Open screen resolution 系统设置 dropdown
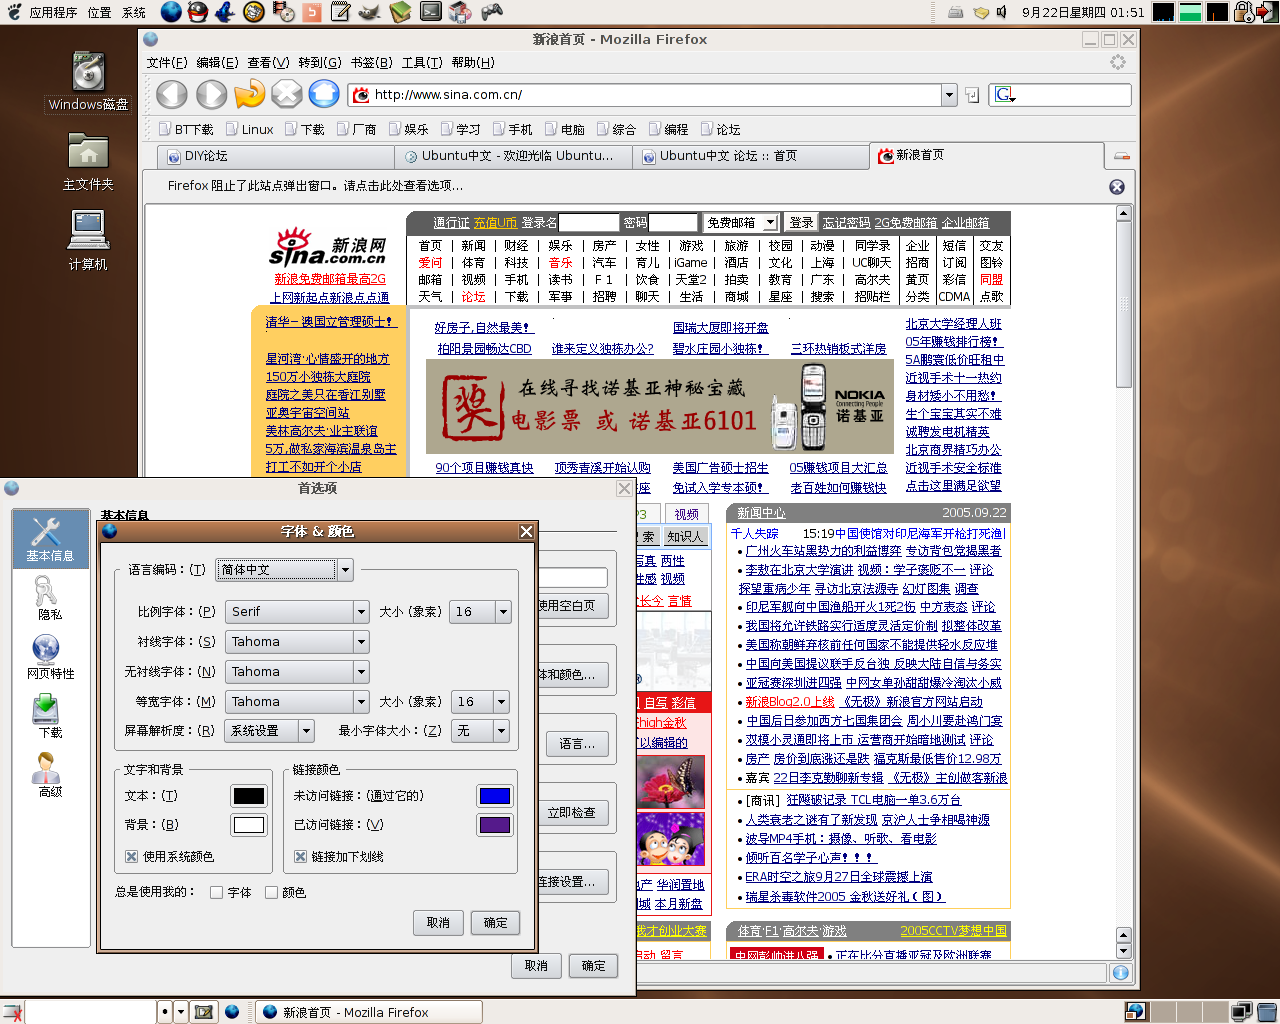The image size is (1280, 1024). 270,731
